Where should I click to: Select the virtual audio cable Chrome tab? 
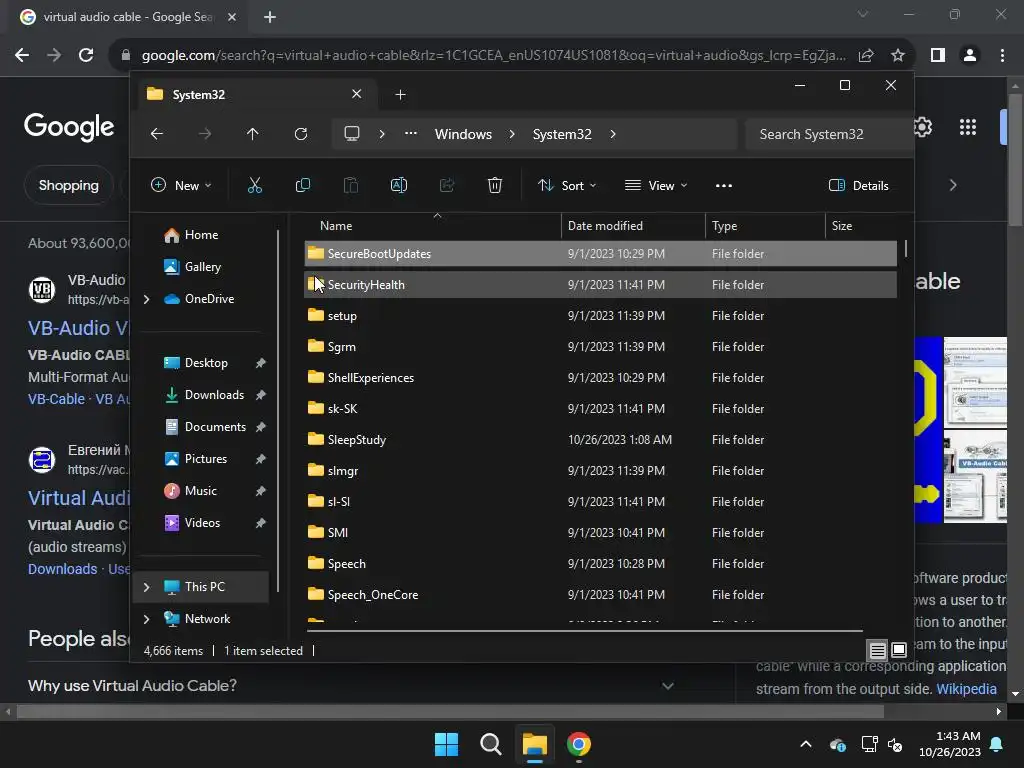(128, 17)
